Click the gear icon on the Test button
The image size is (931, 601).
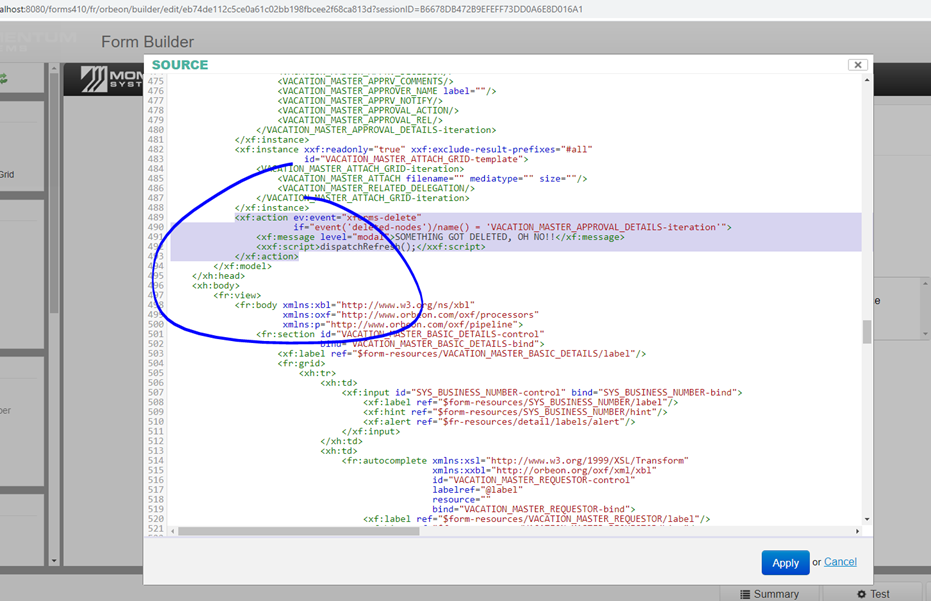(862, 594)
